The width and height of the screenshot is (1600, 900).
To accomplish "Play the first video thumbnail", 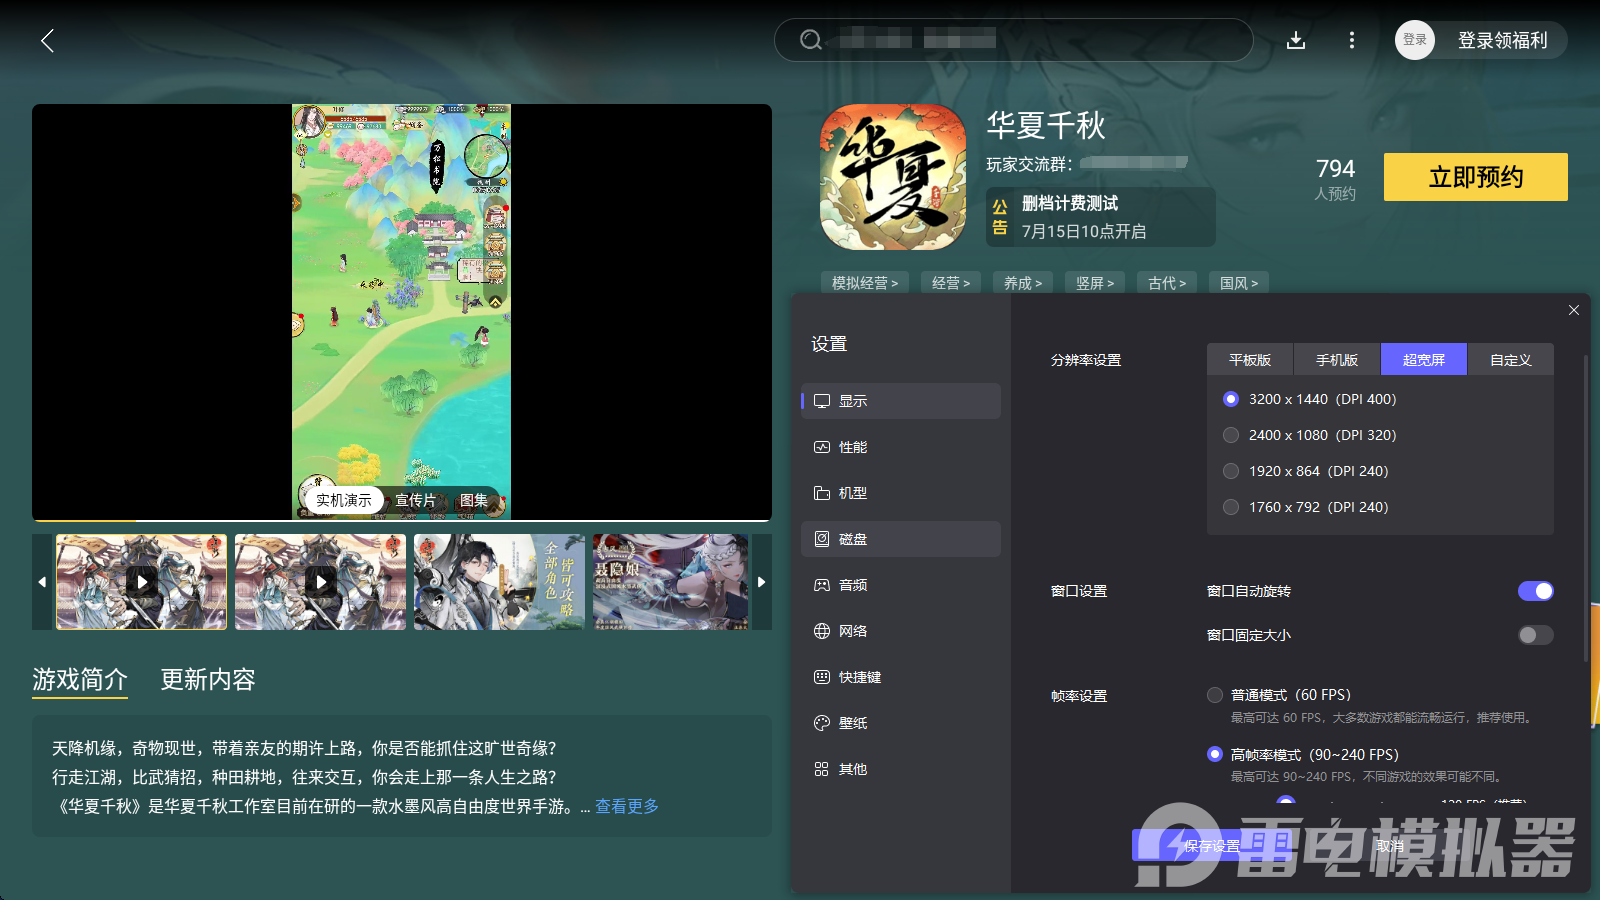I will point(142,582).
